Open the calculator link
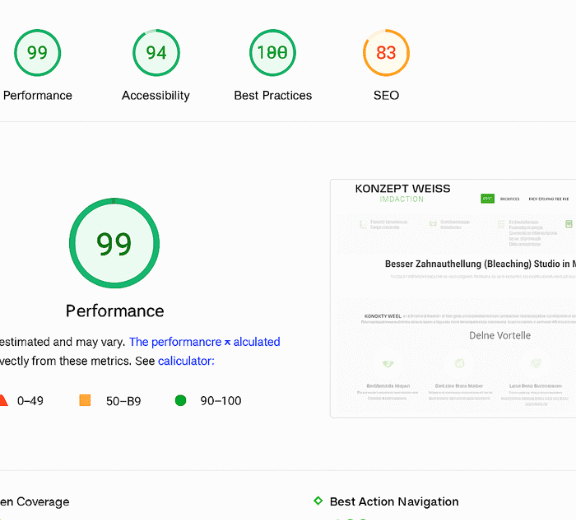 186,361
